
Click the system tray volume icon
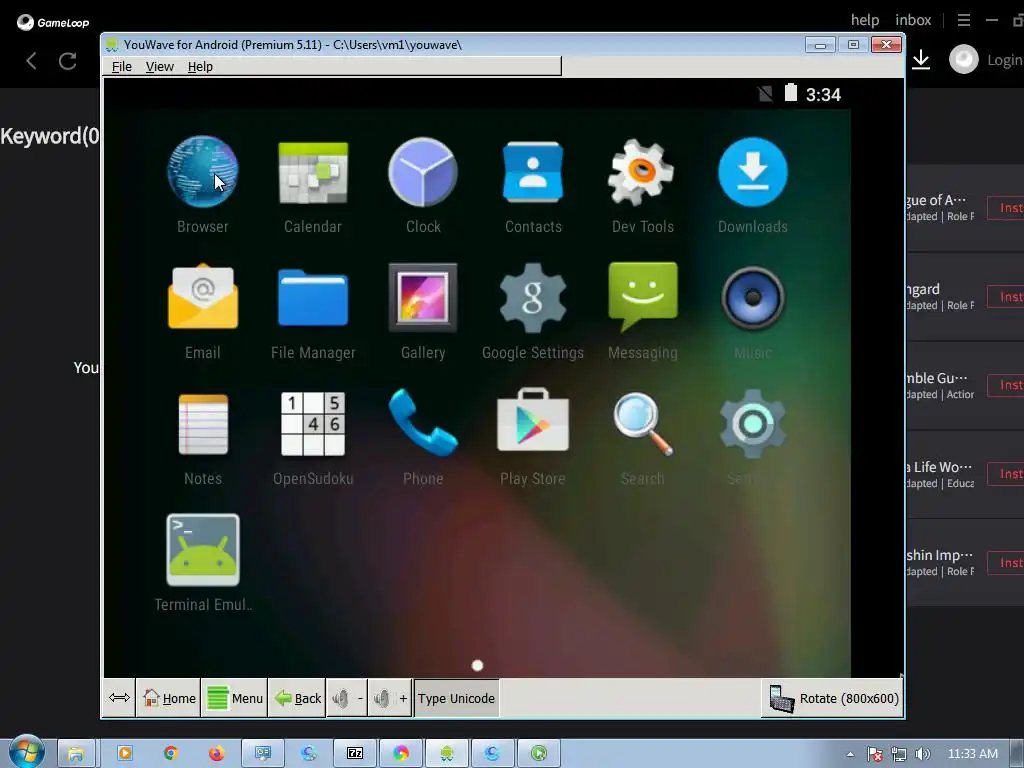pos(922,754)
